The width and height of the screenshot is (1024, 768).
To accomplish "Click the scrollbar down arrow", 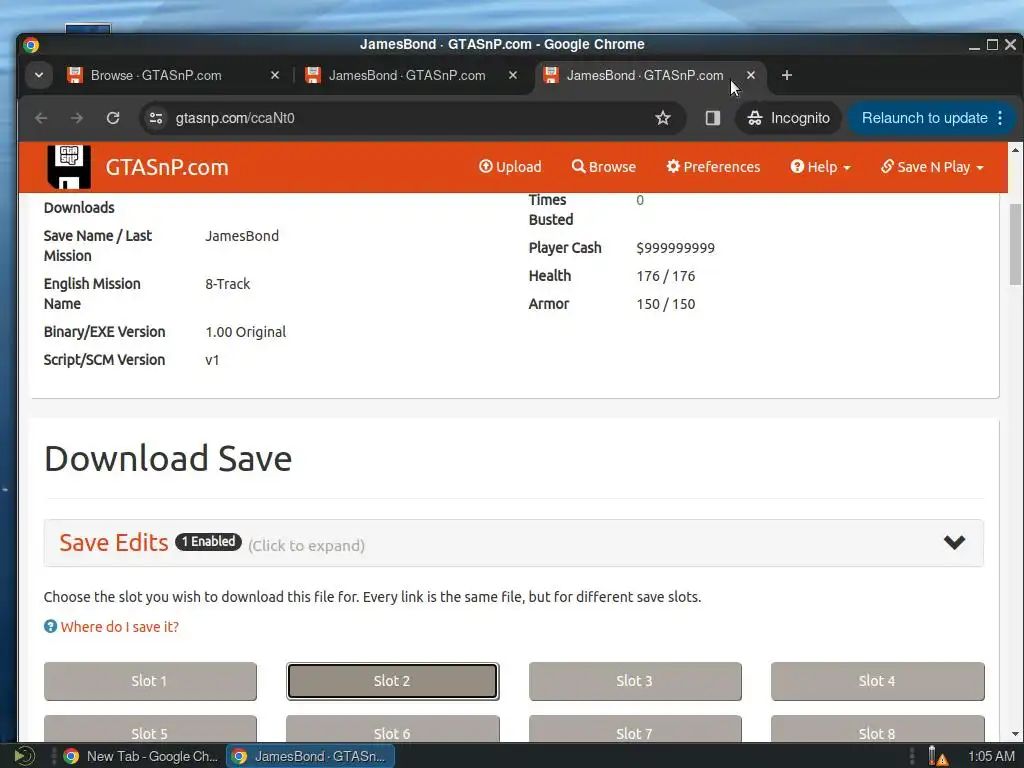I will (1015, 734).
